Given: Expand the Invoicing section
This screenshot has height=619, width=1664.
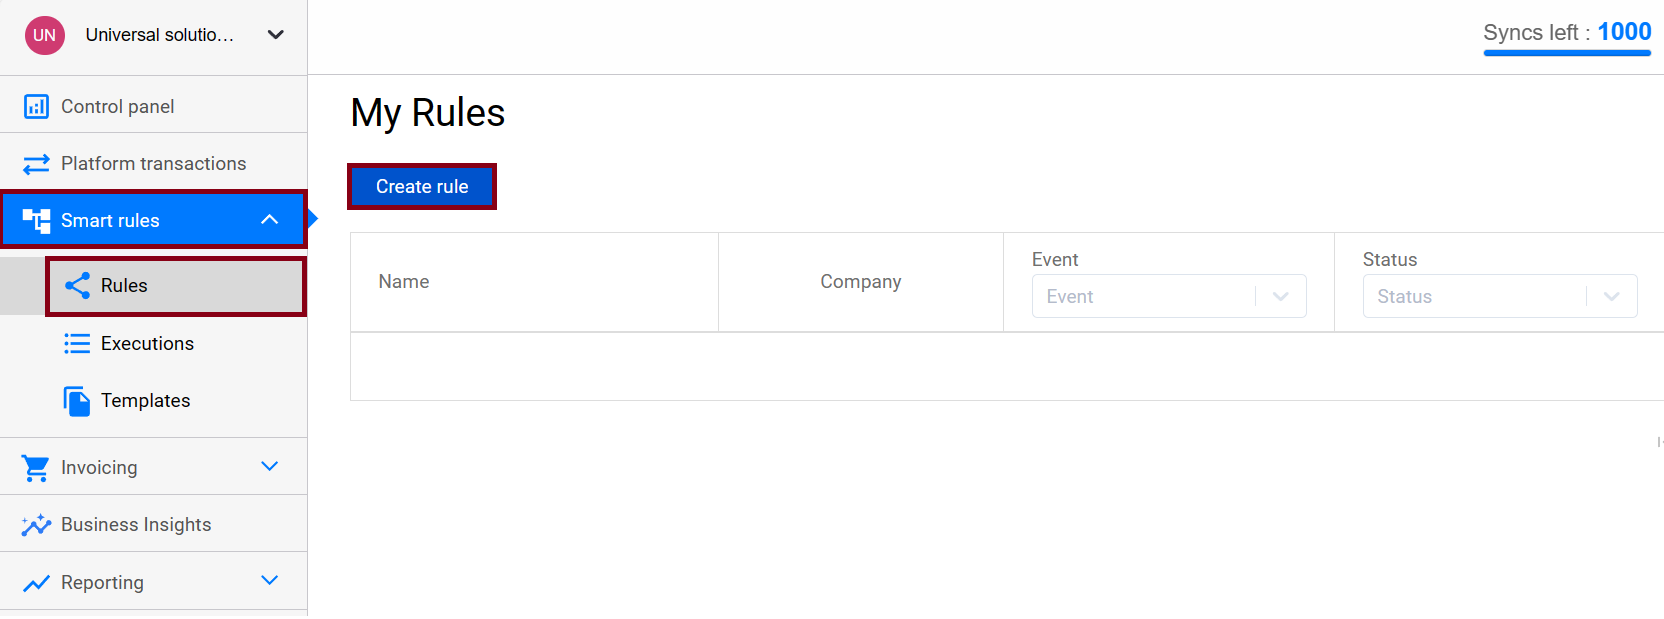Looking at the screenshot, I should point(269,465).
